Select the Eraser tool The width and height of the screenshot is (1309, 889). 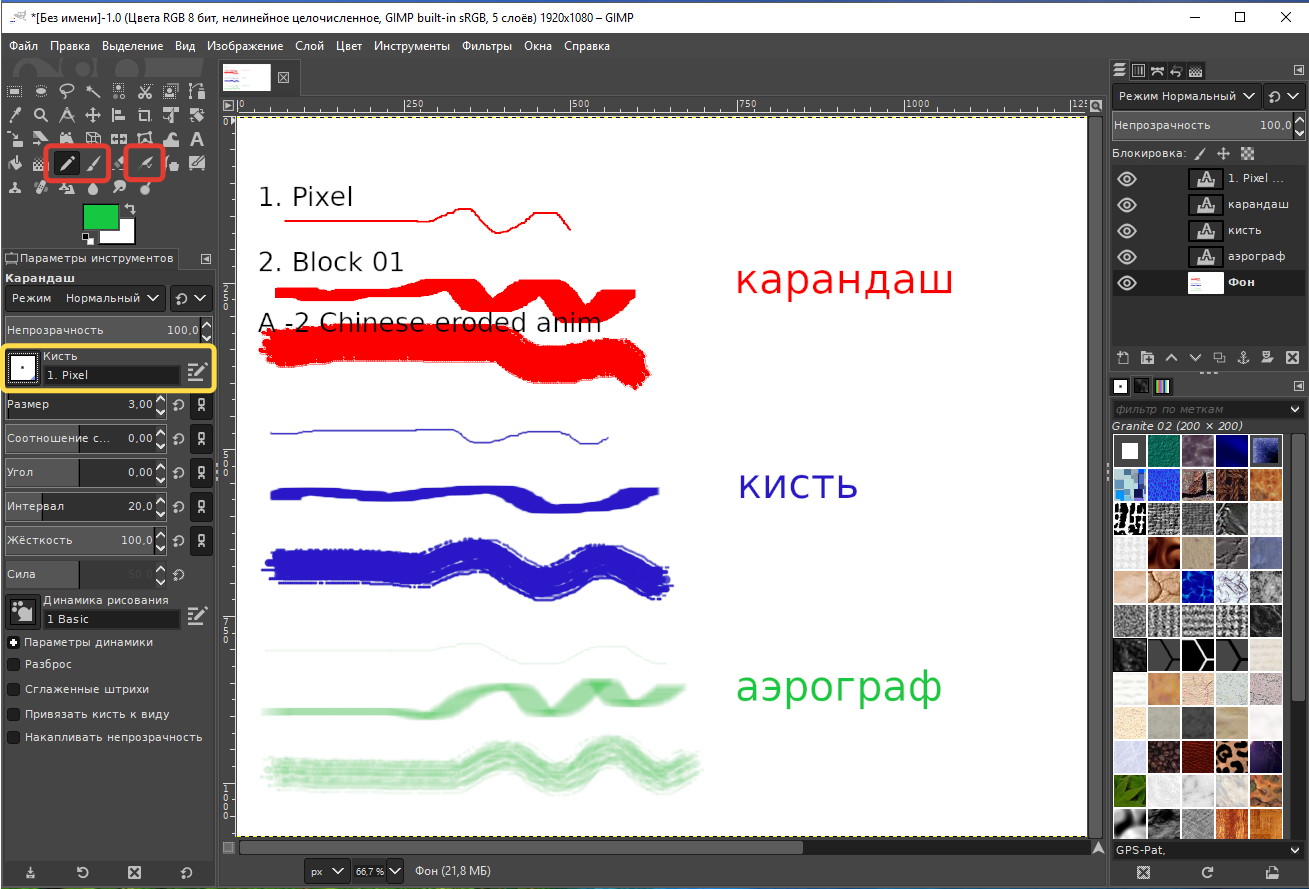pos(119,163)
